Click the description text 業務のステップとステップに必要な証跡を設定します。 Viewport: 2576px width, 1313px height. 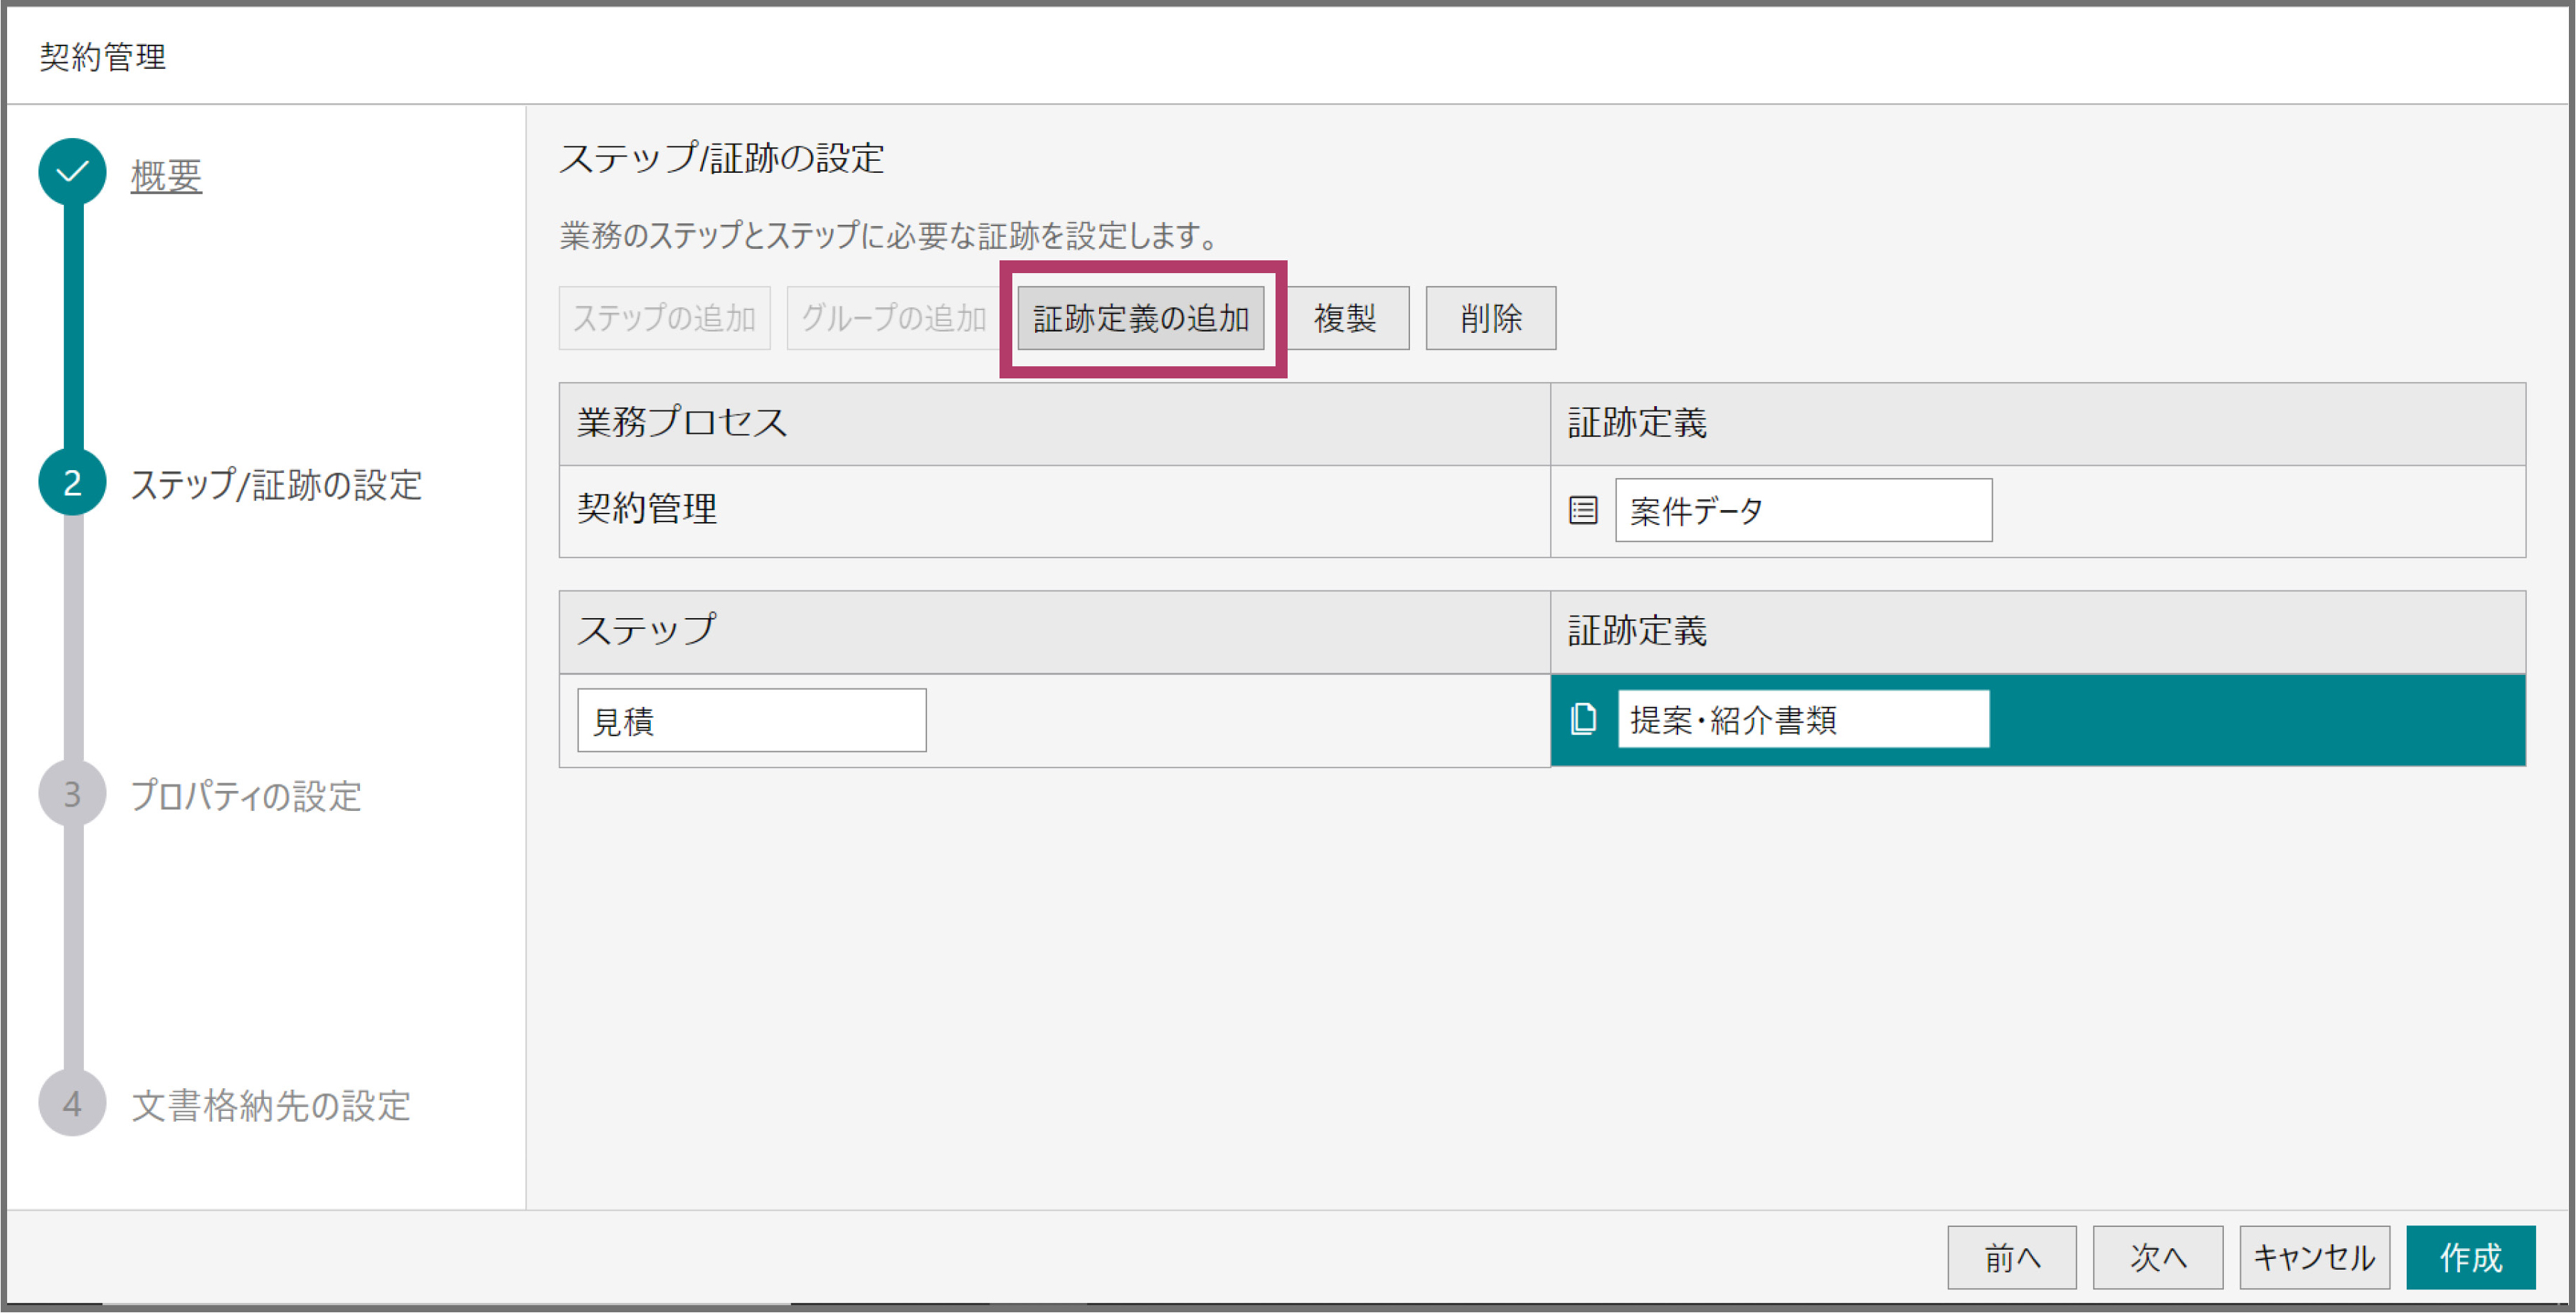[891, 236]
